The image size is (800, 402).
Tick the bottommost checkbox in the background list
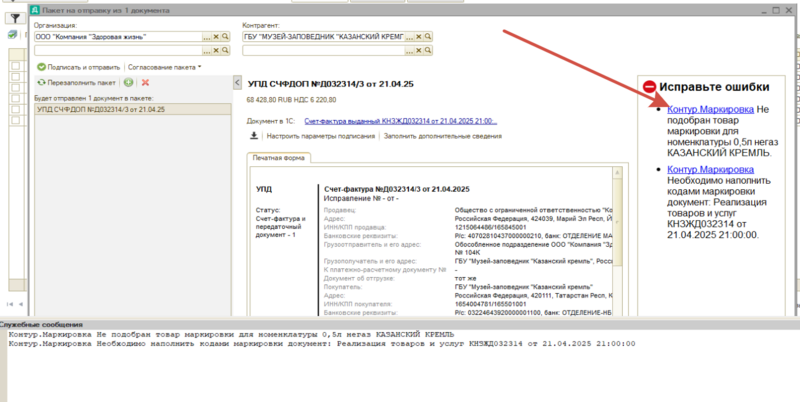coord(16,120)
